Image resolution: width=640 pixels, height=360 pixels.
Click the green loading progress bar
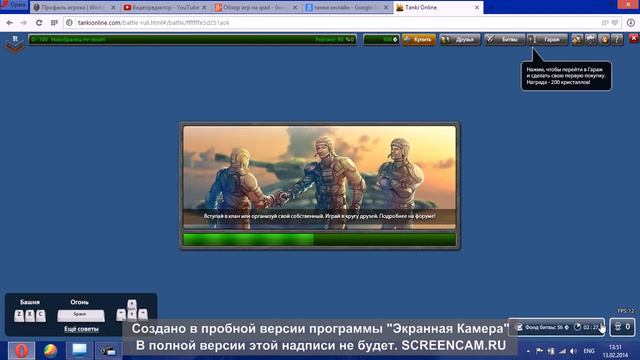point(320,240)
